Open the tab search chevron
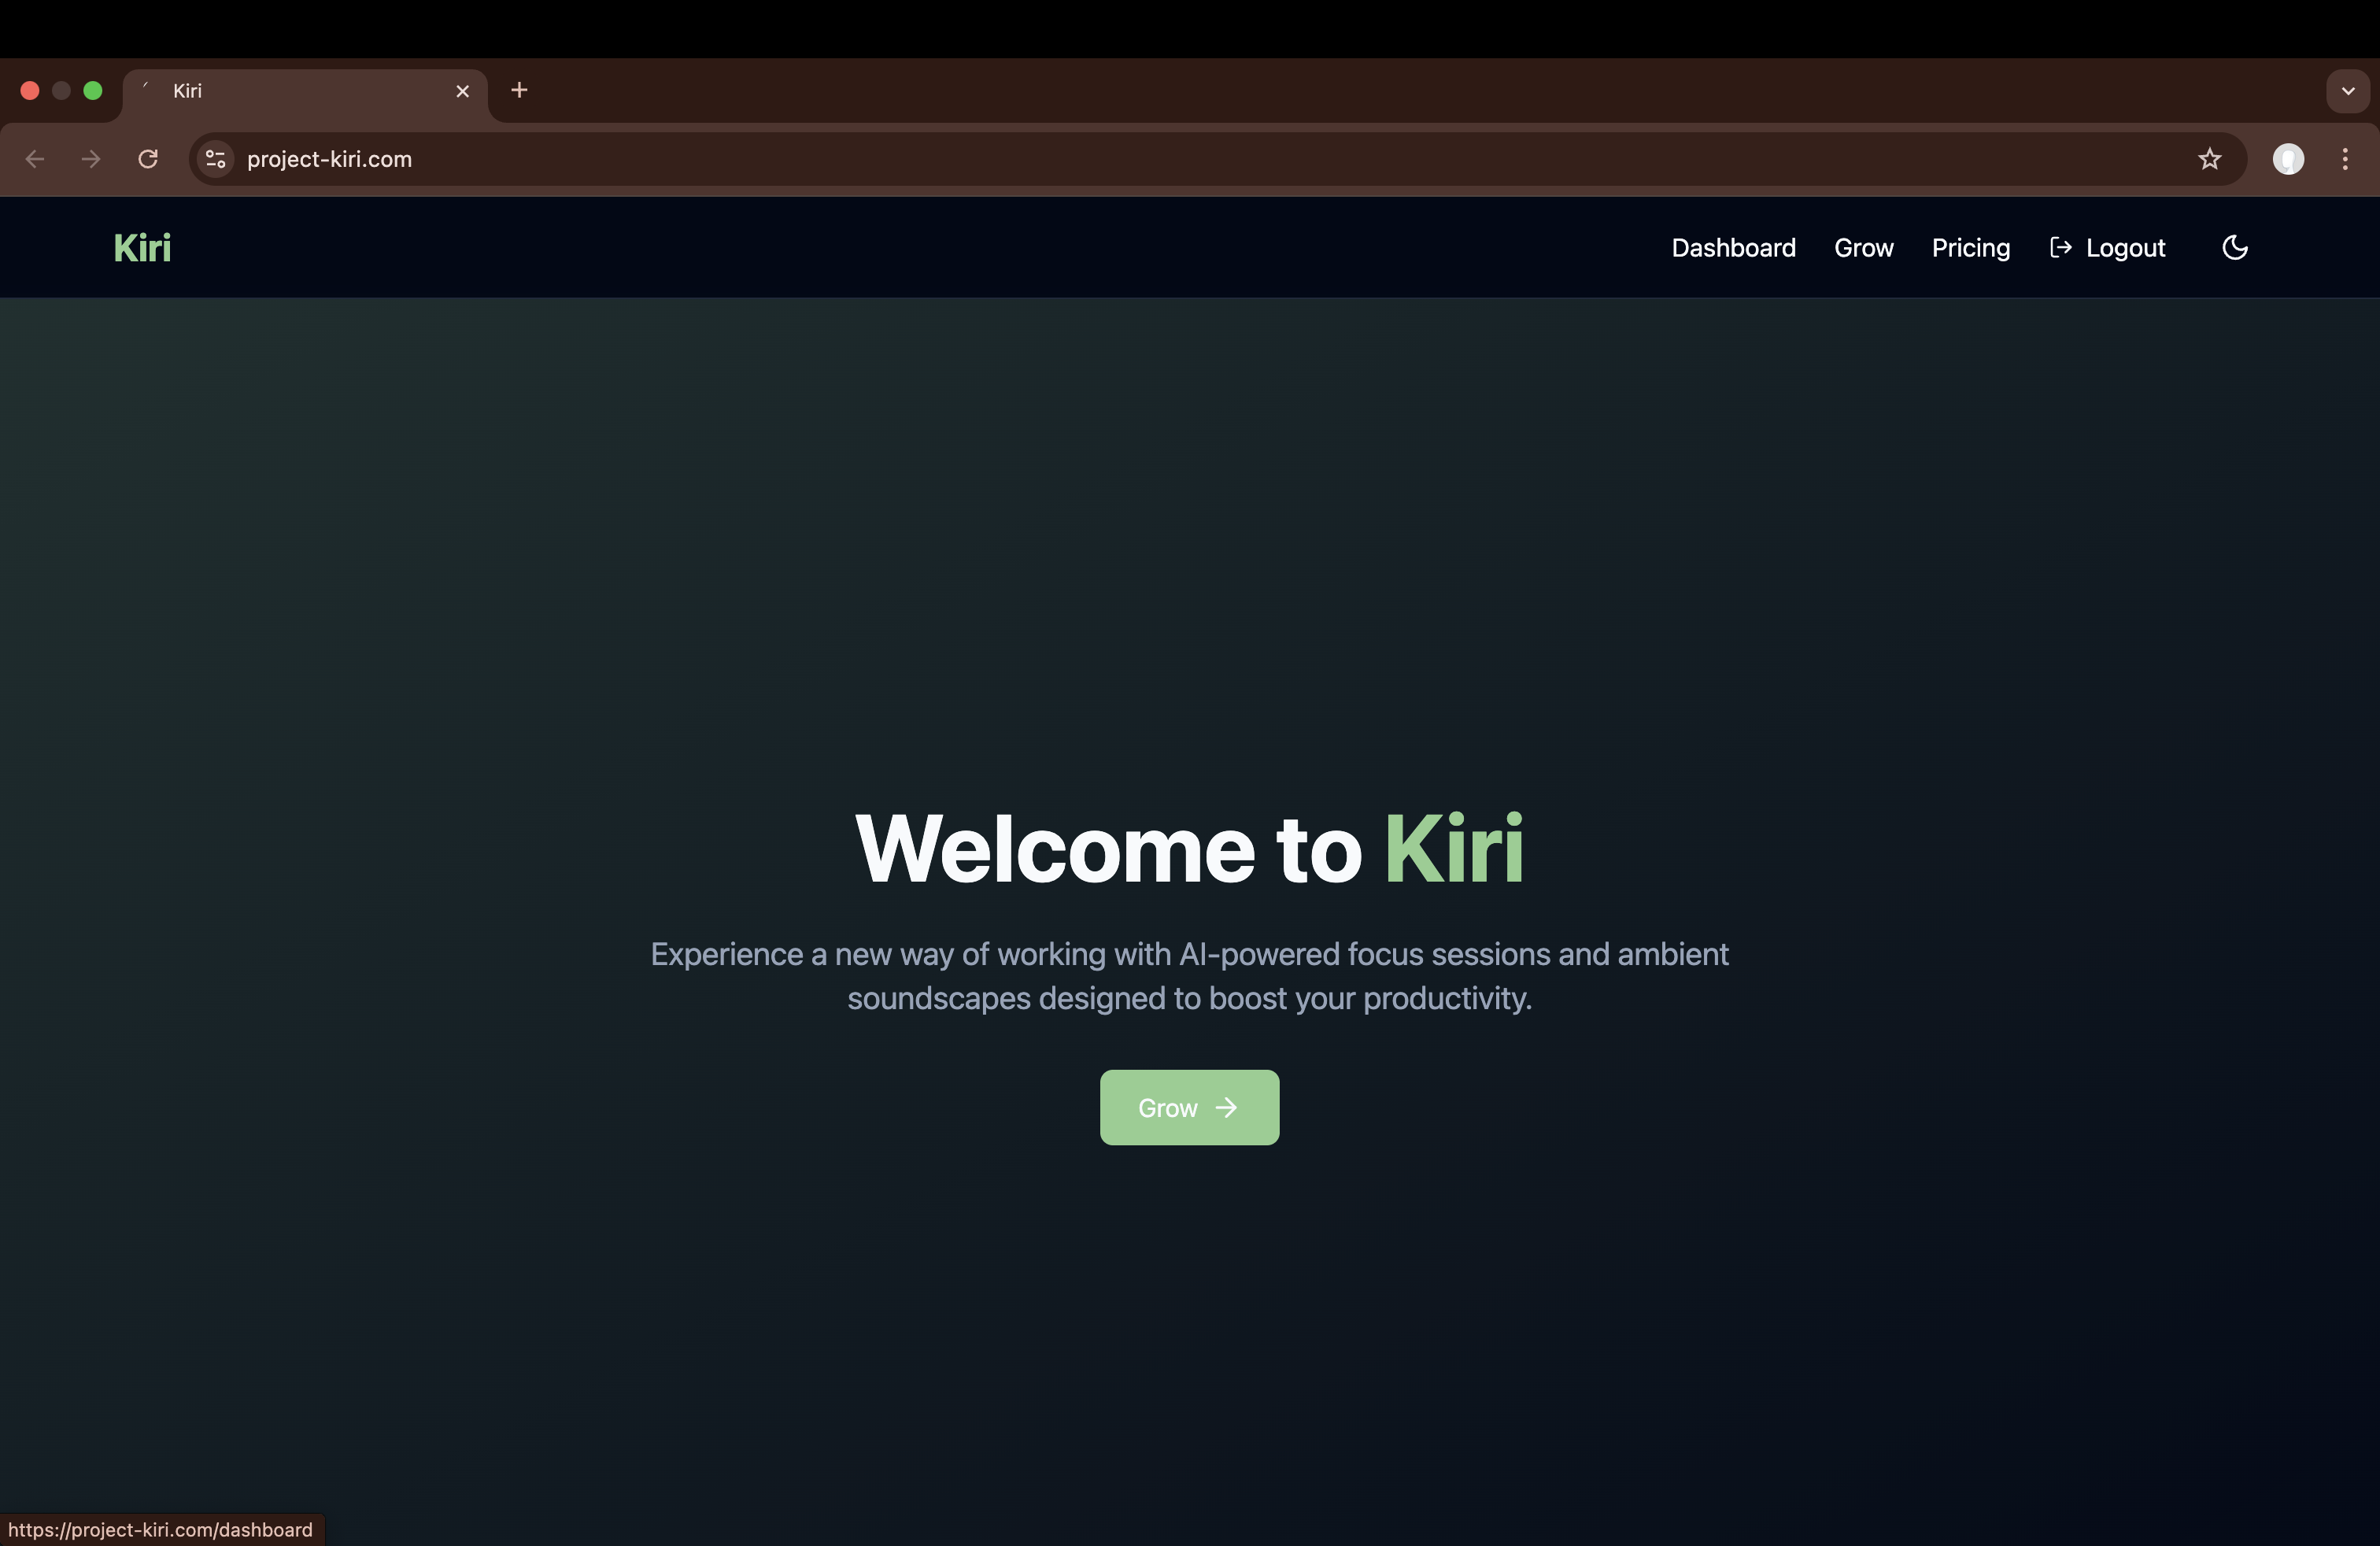2380x1546 pixels. (x=2348, y=90)
